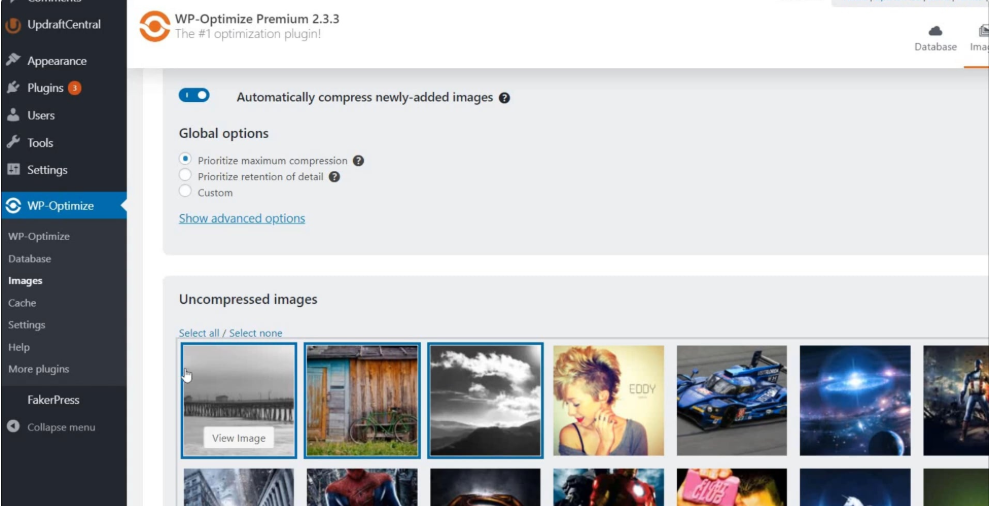Select the pink Fight Club soap thumbnail
The width and height of the screenshot is (989, 506).
732,487
